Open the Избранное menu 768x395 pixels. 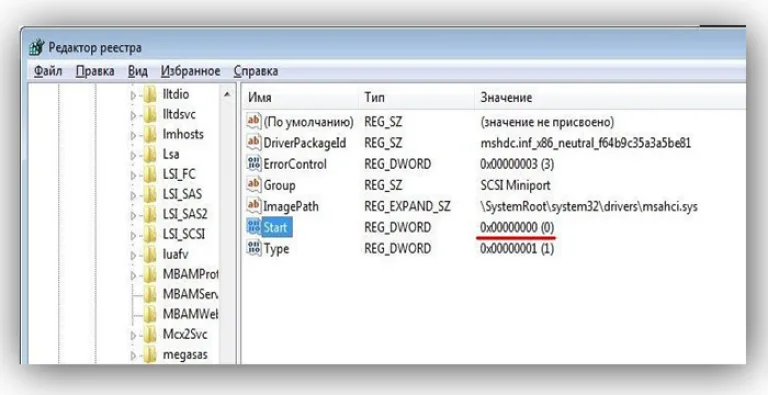click(191, 72)
